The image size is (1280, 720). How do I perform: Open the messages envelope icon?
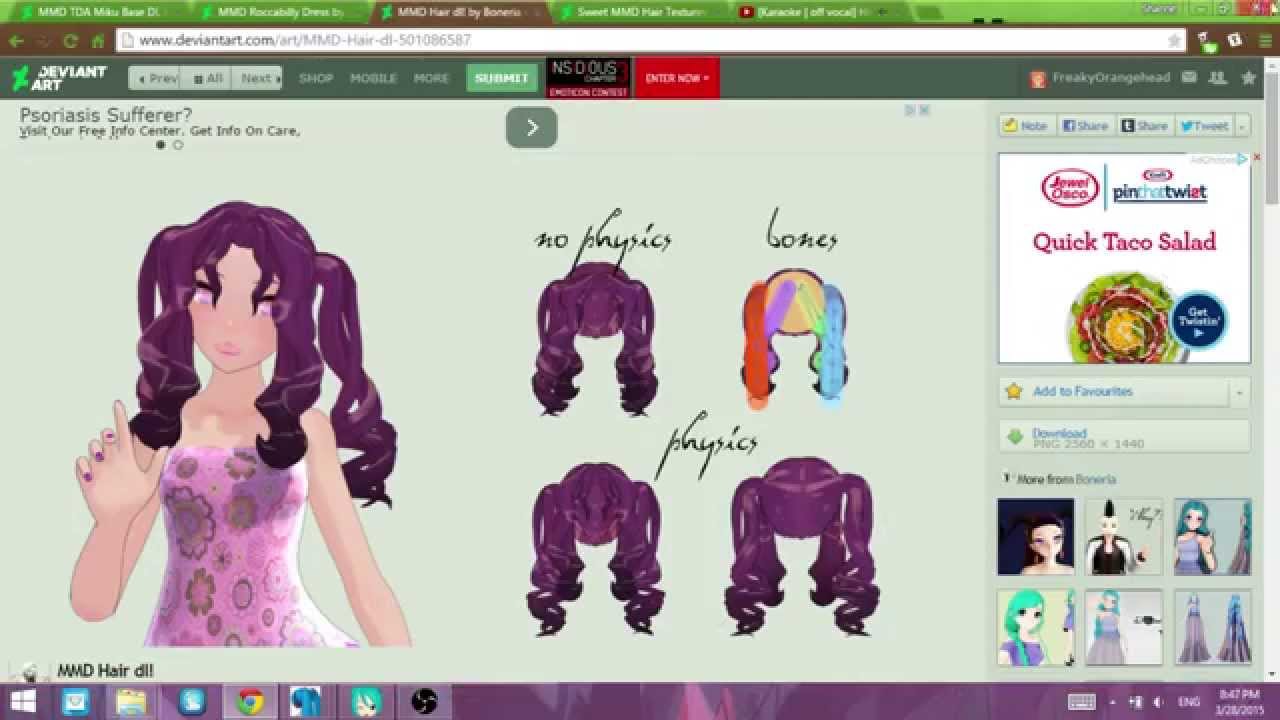tap(1189, 78)
